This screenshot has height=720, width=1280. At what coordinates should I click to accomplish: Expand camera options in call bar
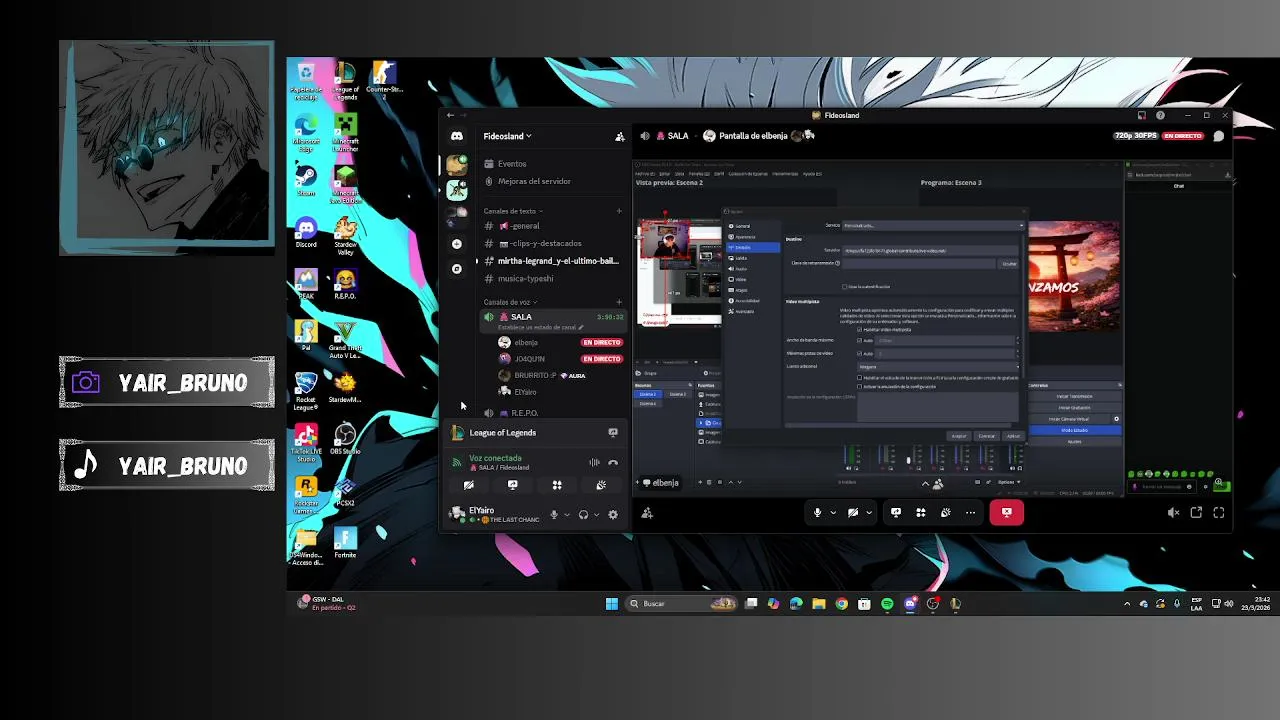[x=868, y=513]
